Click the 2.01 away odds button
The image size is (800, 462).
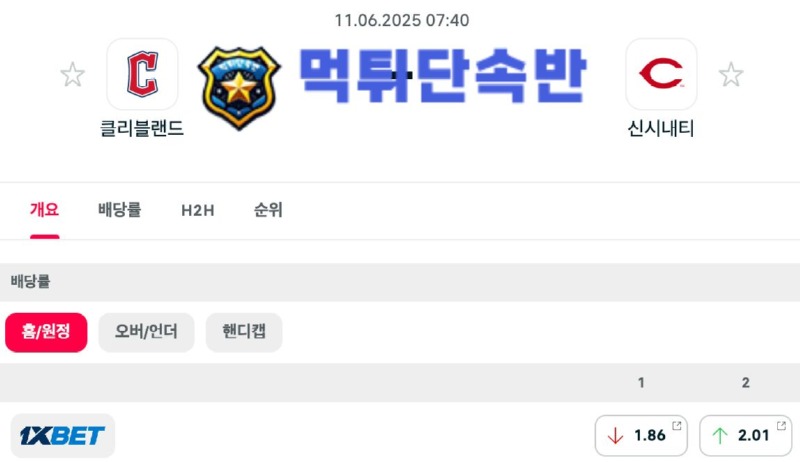click(745, 435)
